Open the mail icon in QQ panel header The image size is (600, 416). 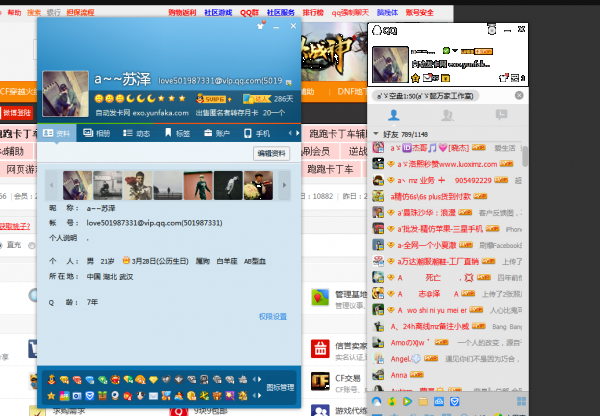[429, 78]
